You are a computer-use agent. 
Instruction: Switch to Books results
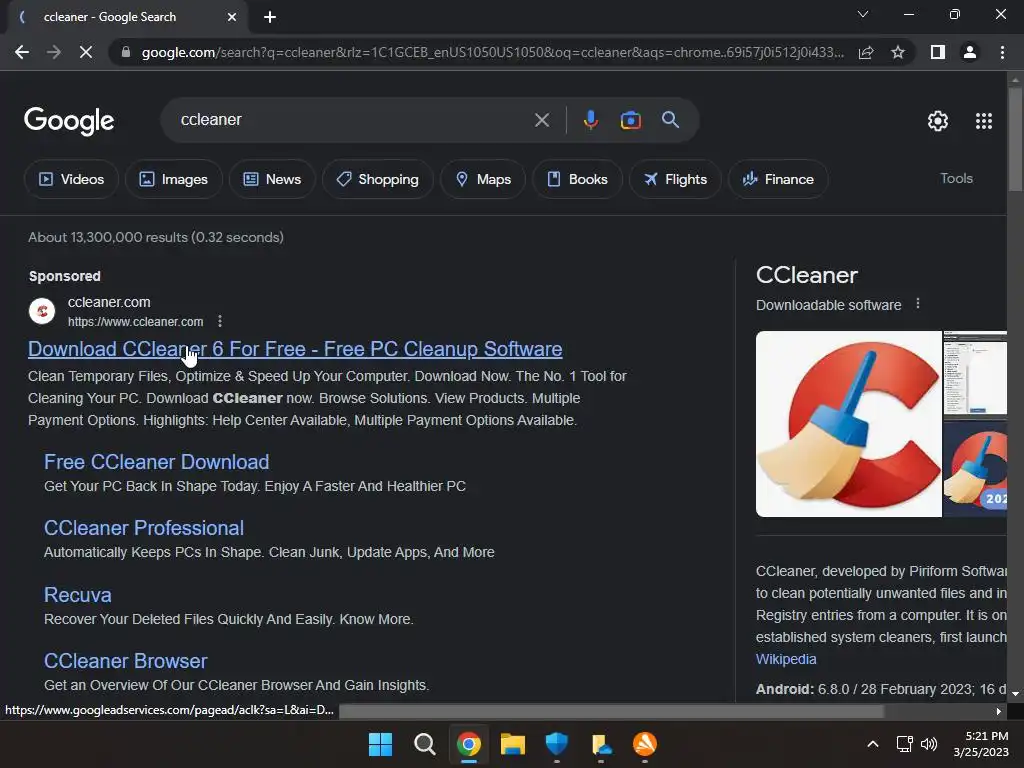pos(577,179)
